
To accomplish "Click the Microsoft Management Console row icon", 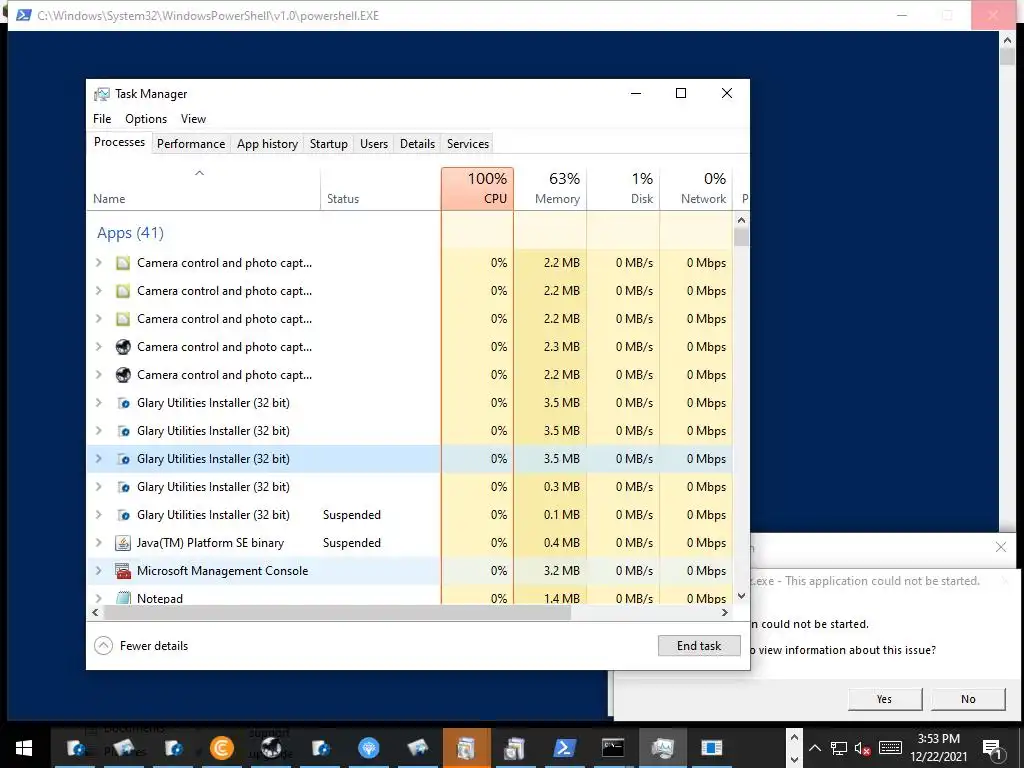I will 123,571.
